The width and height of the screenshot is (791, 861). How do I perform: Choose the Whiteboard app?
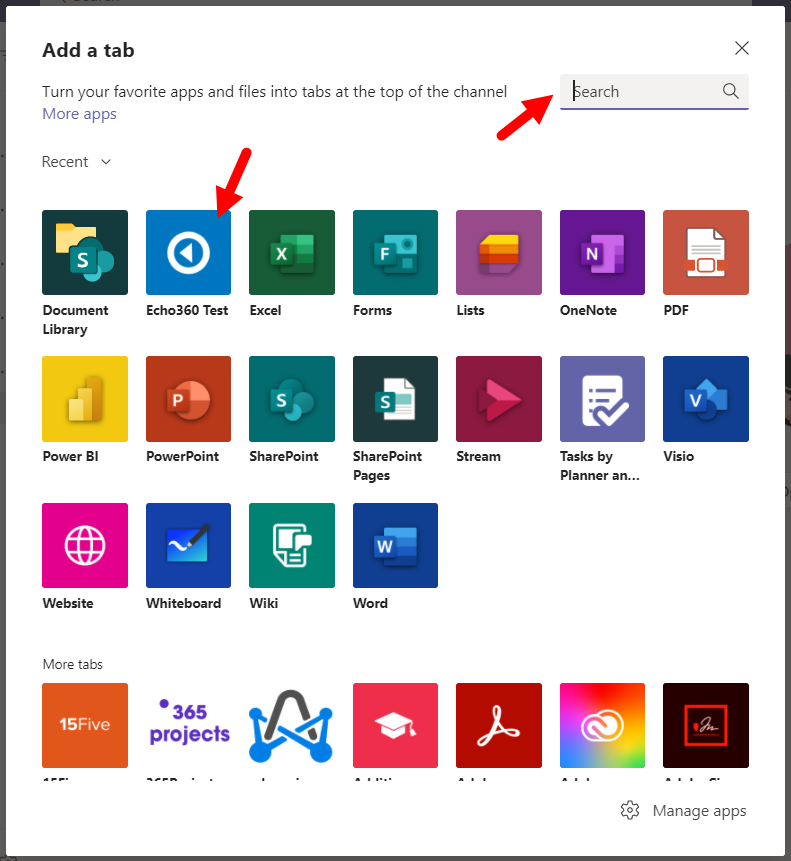188,545
